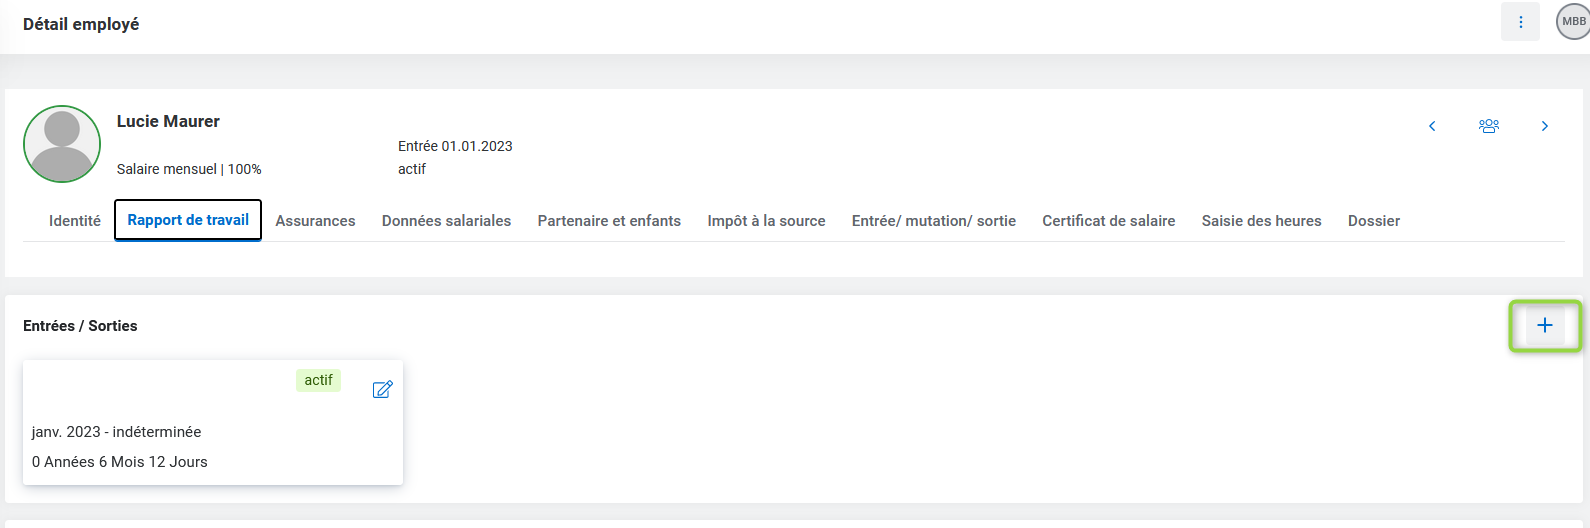
Task: View the Certificat de salaire tab
Action: 1108,221
